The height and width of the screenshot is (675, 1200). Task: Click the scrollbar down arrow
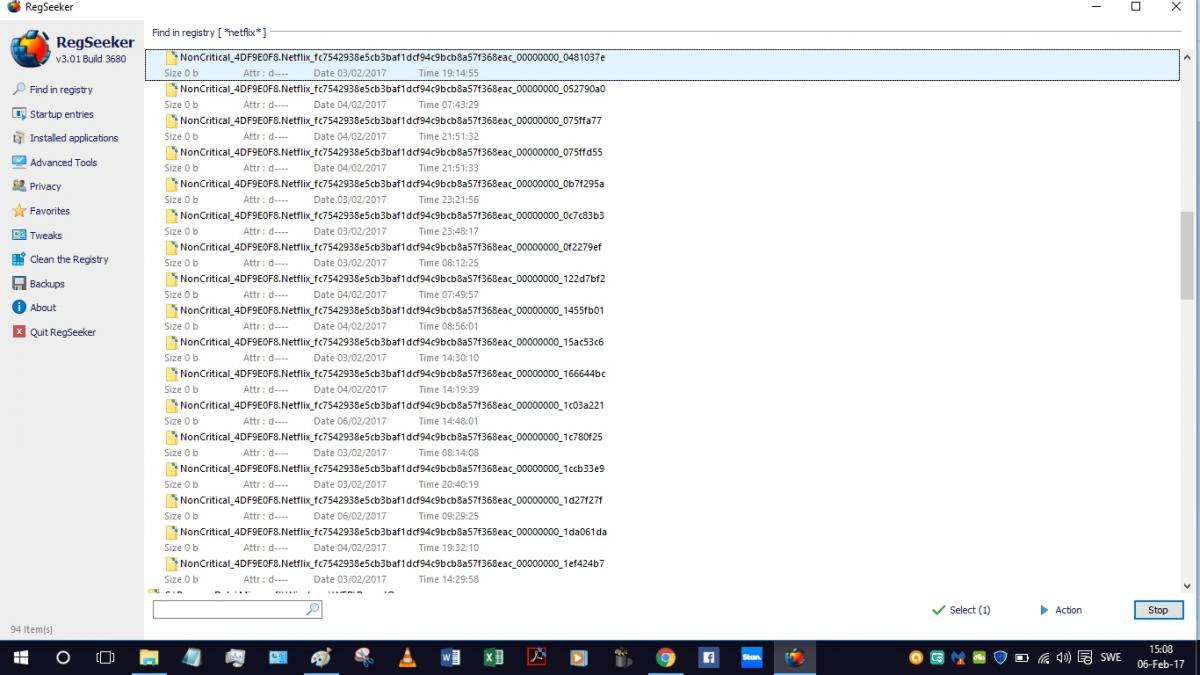pos(1187,587)
